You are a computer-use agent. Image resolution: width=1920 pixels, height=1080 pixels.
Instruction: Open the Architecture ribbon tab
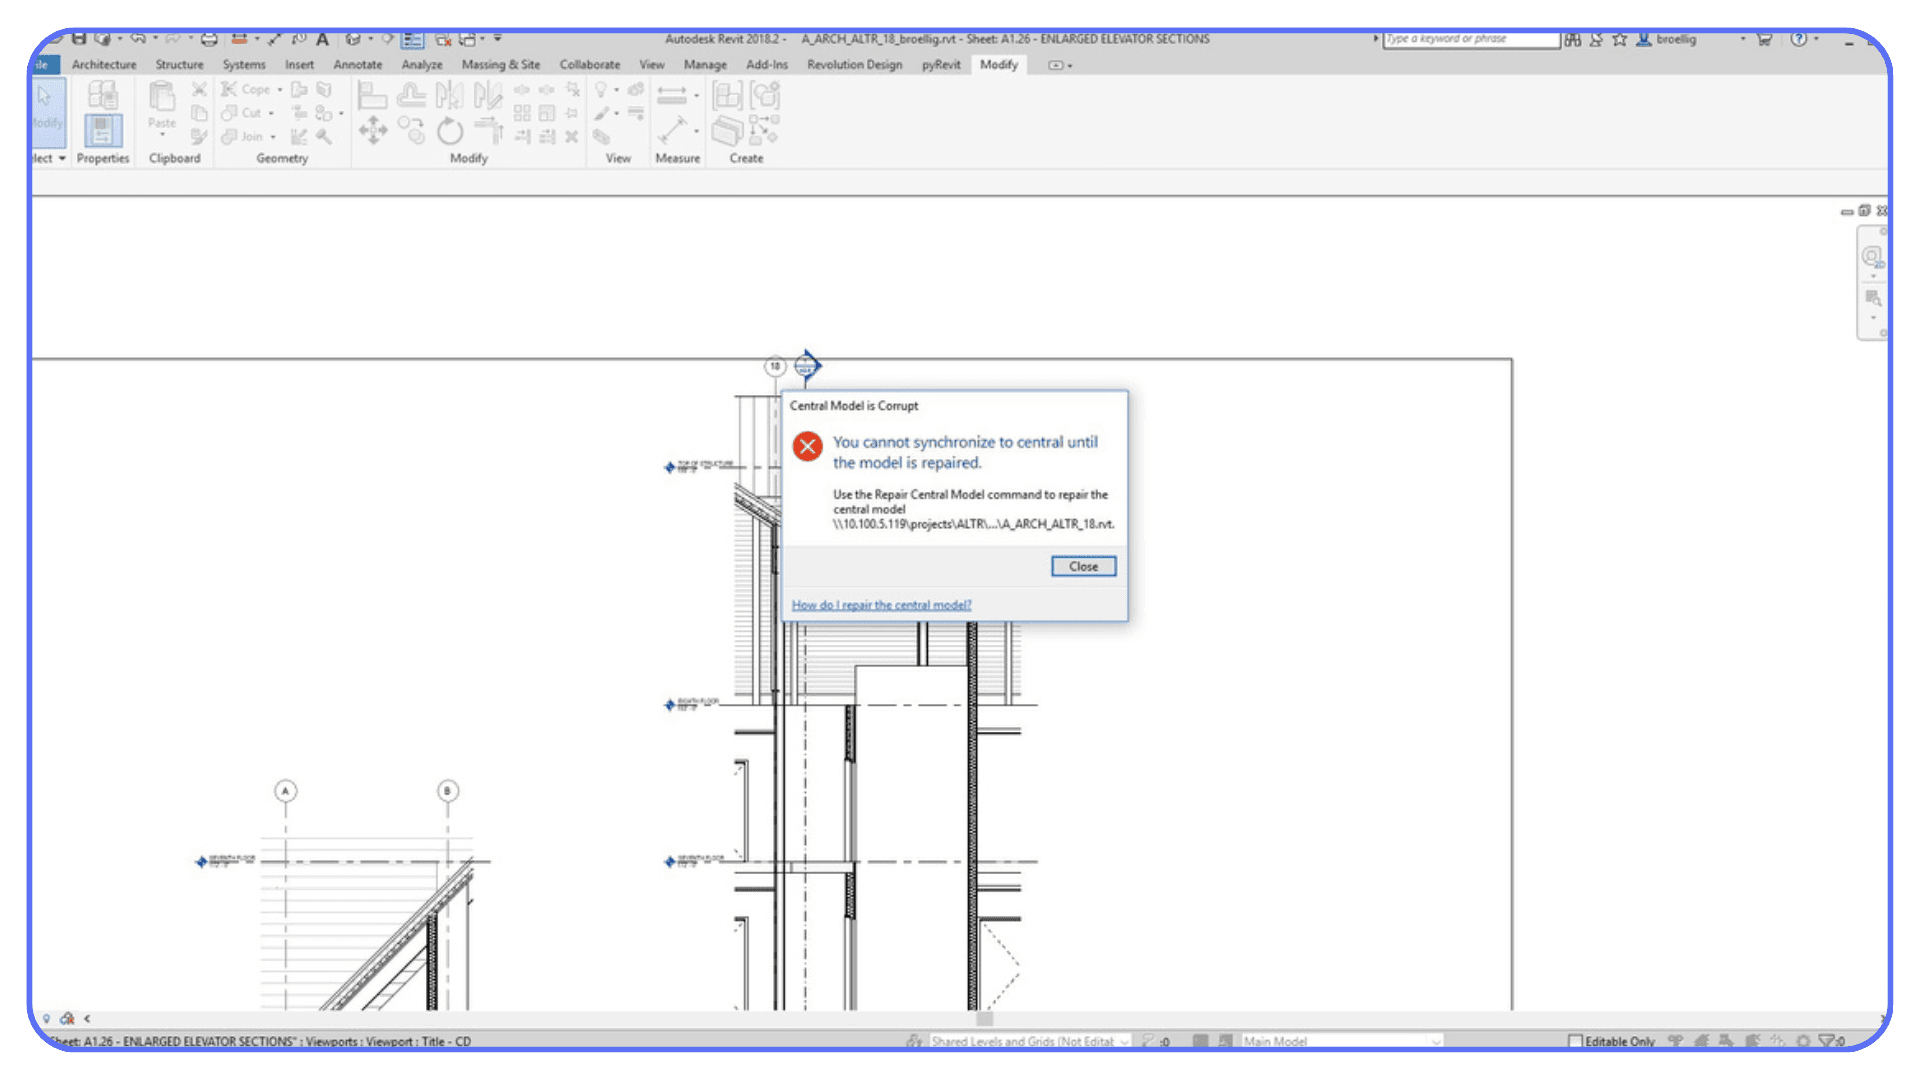pyautogui.click(x=104, y=64)
